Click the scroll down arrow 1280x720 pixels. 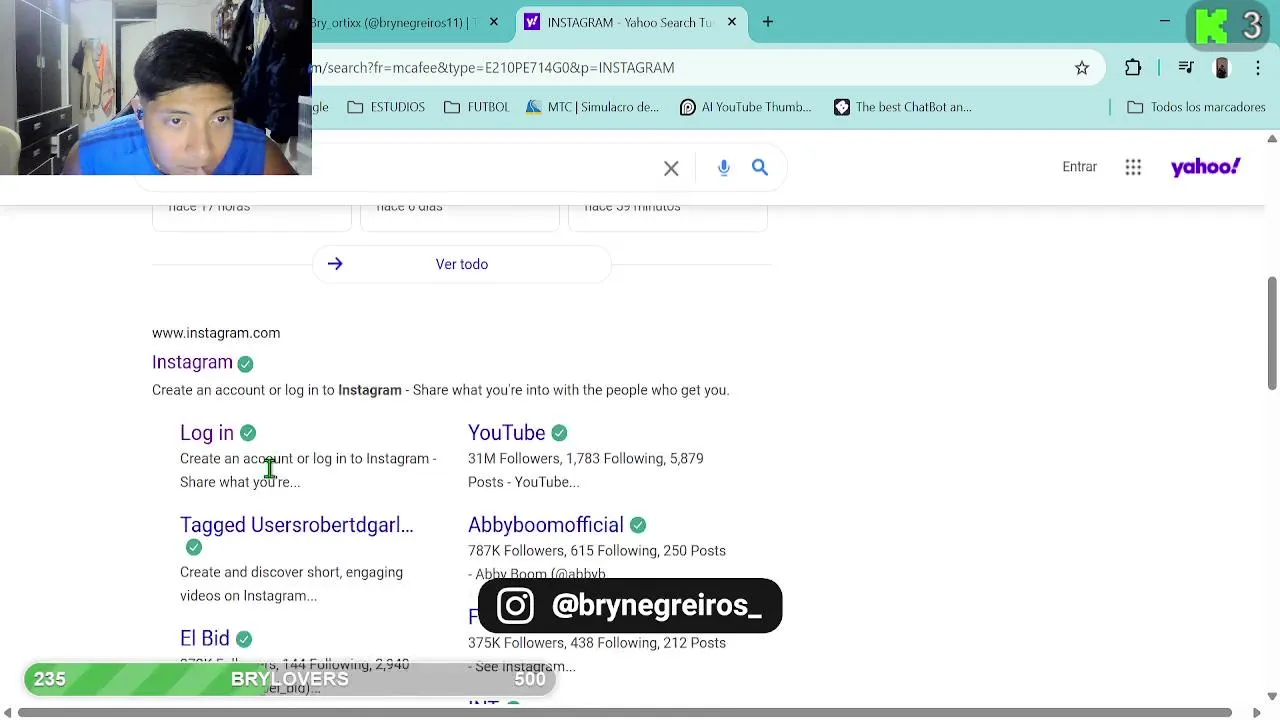(x=1272, y=696)
